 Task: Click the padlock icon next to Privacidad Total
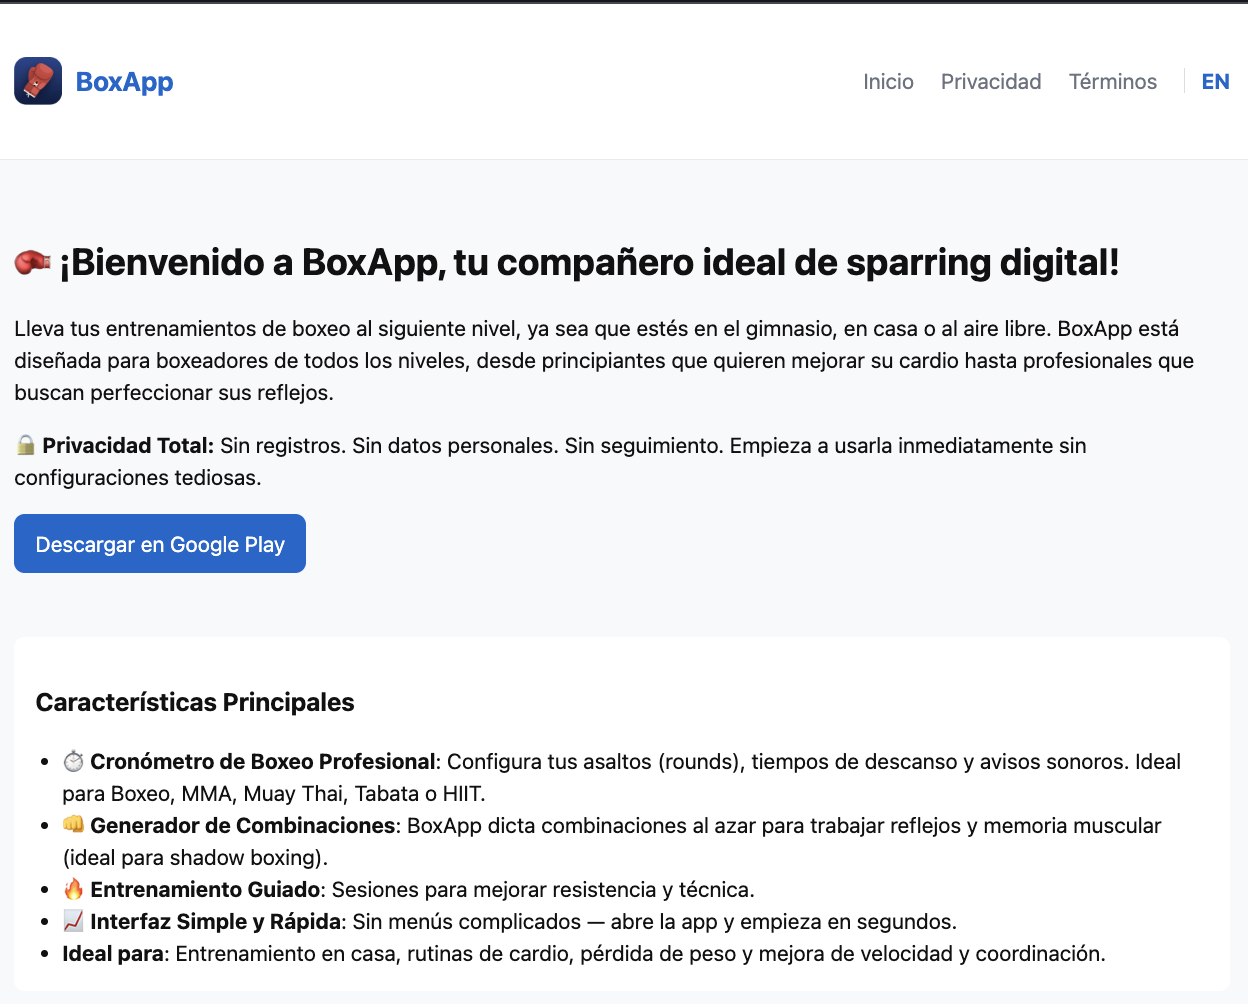tap(25, 445)
